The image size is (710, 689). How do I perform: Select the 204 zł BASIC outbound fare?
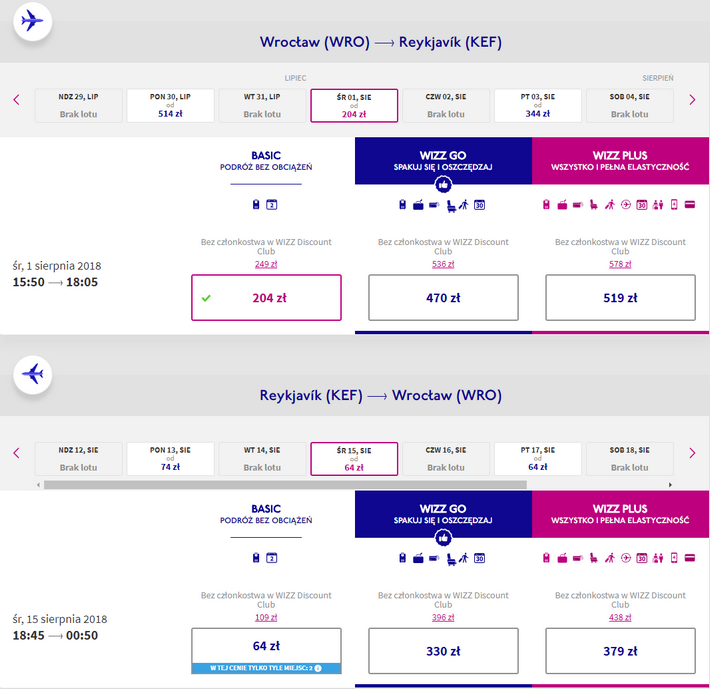pyautogui.click(x=266, y=297)
